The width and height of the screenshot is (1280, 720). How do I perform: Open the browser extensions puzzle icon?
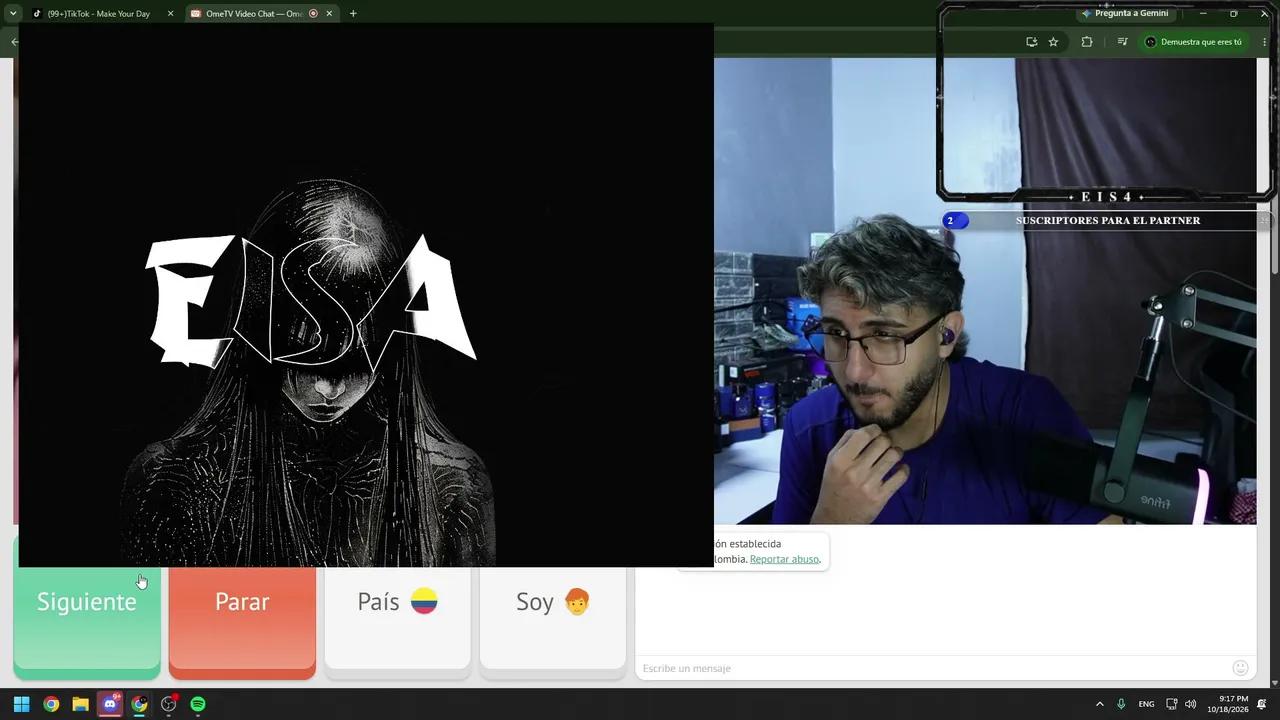pos(1087,42)
